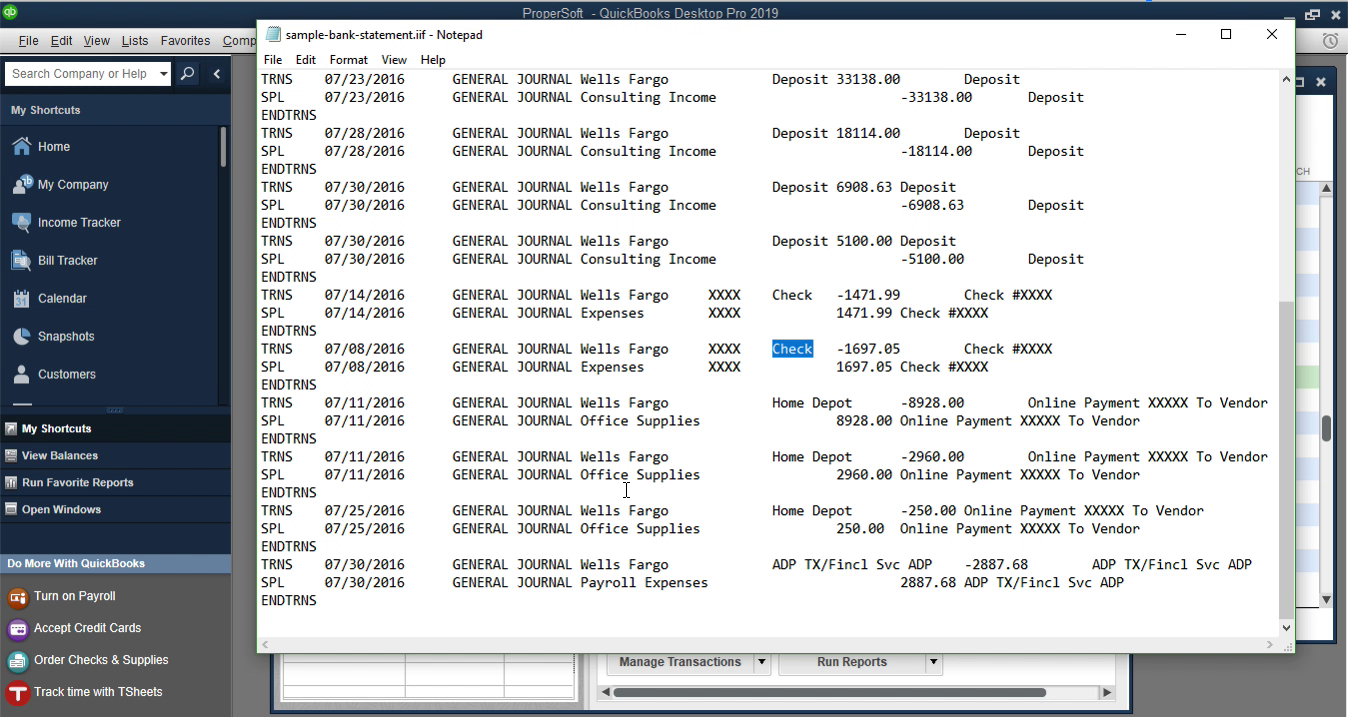Open Bill Tracker from the sidebar
Viewport: 1348px width, 717px height.
pos(21,260)
